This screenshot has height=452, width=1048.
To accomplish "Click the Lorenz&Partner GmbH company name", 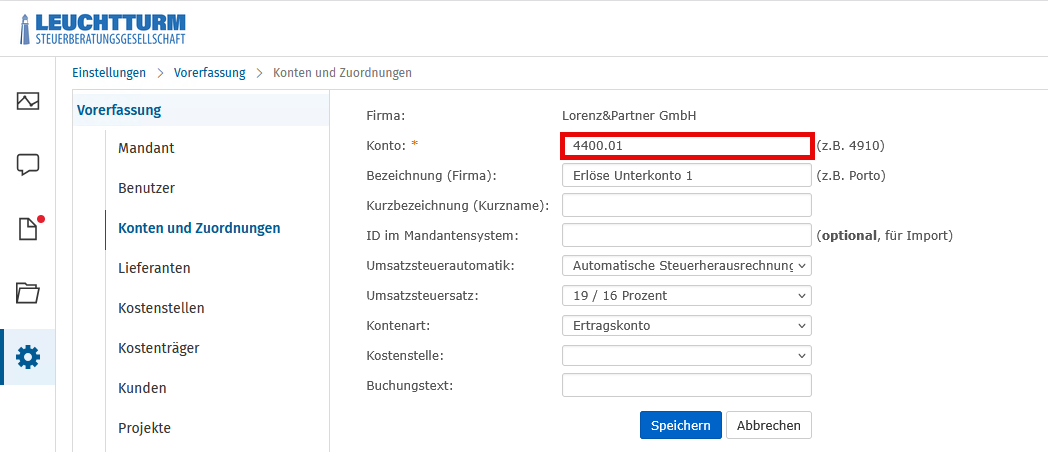I will pos(629,116).
